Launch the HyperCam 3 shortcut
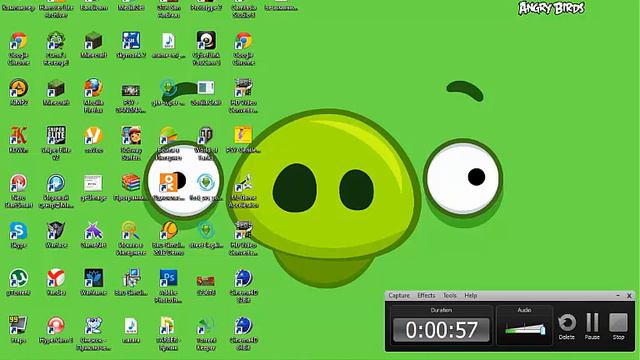Viewport: 640px width, 360px height. (56, 326)
